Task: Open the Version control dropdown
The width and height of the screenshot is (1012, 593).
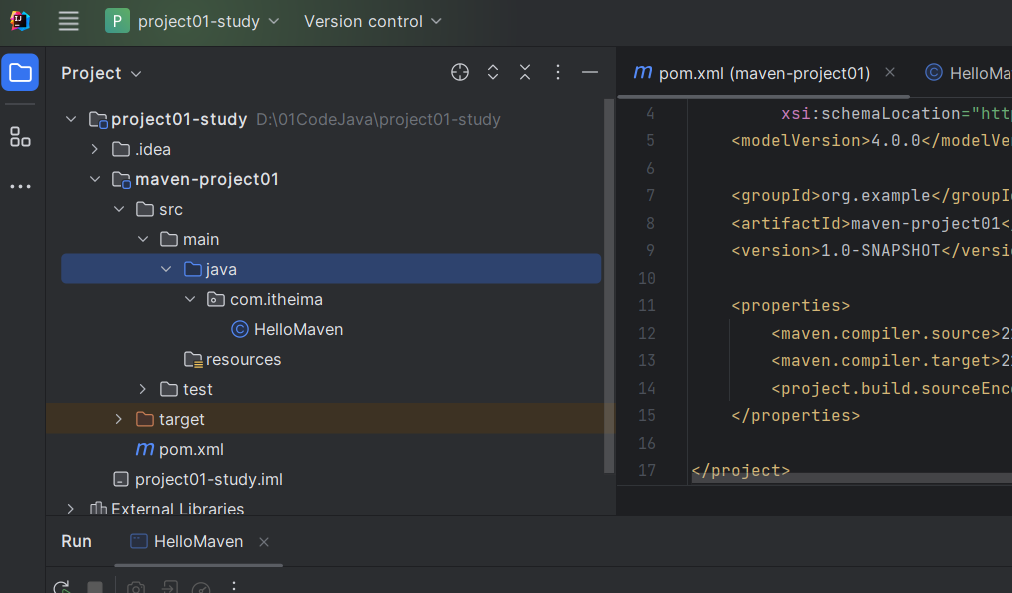Action: [372, 21]
